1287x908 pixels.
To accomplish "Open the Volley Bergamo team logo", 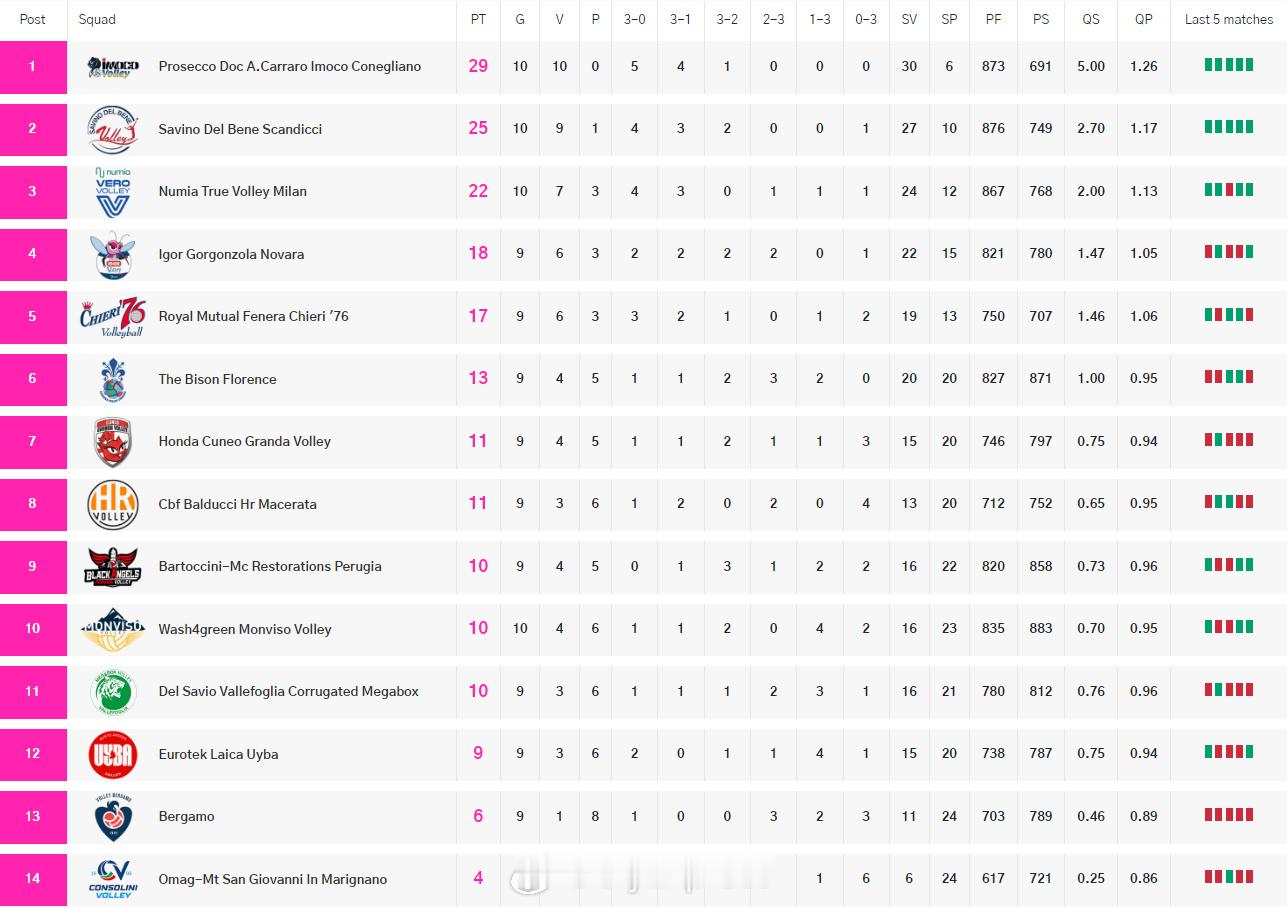I will click(113, 817).
